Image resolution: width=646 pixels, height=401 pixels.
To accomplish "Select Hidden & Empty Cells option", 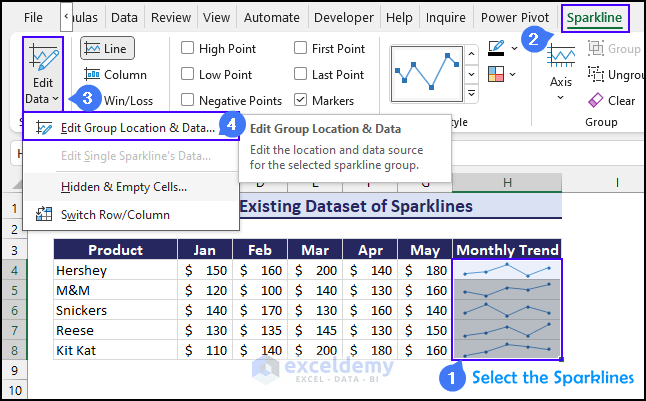I will point(123,186).
